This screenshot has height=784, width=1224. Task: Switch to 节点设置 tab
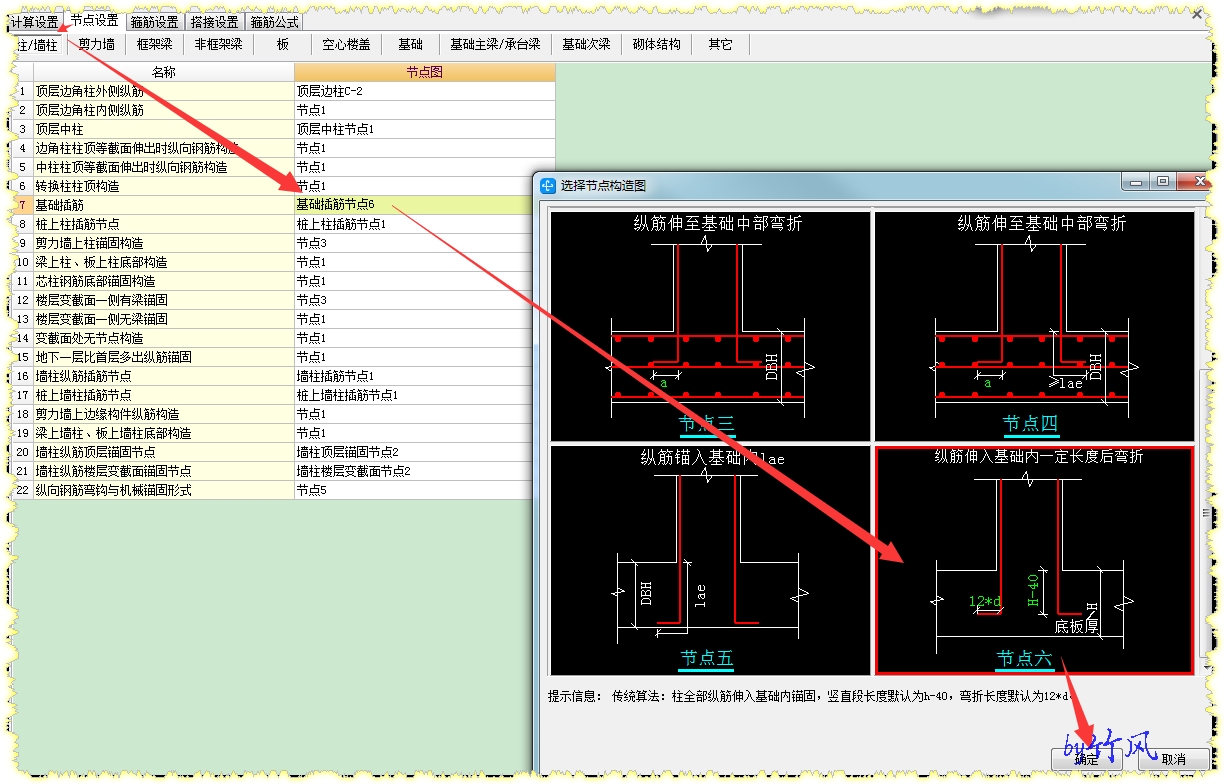pyautogui.click(x=95, y=21)
